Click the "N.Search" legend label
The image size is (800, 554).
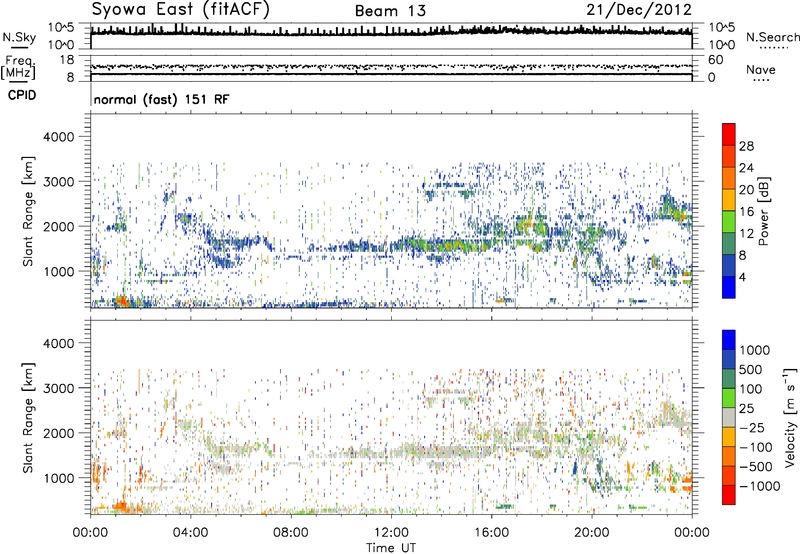point(773,37)
